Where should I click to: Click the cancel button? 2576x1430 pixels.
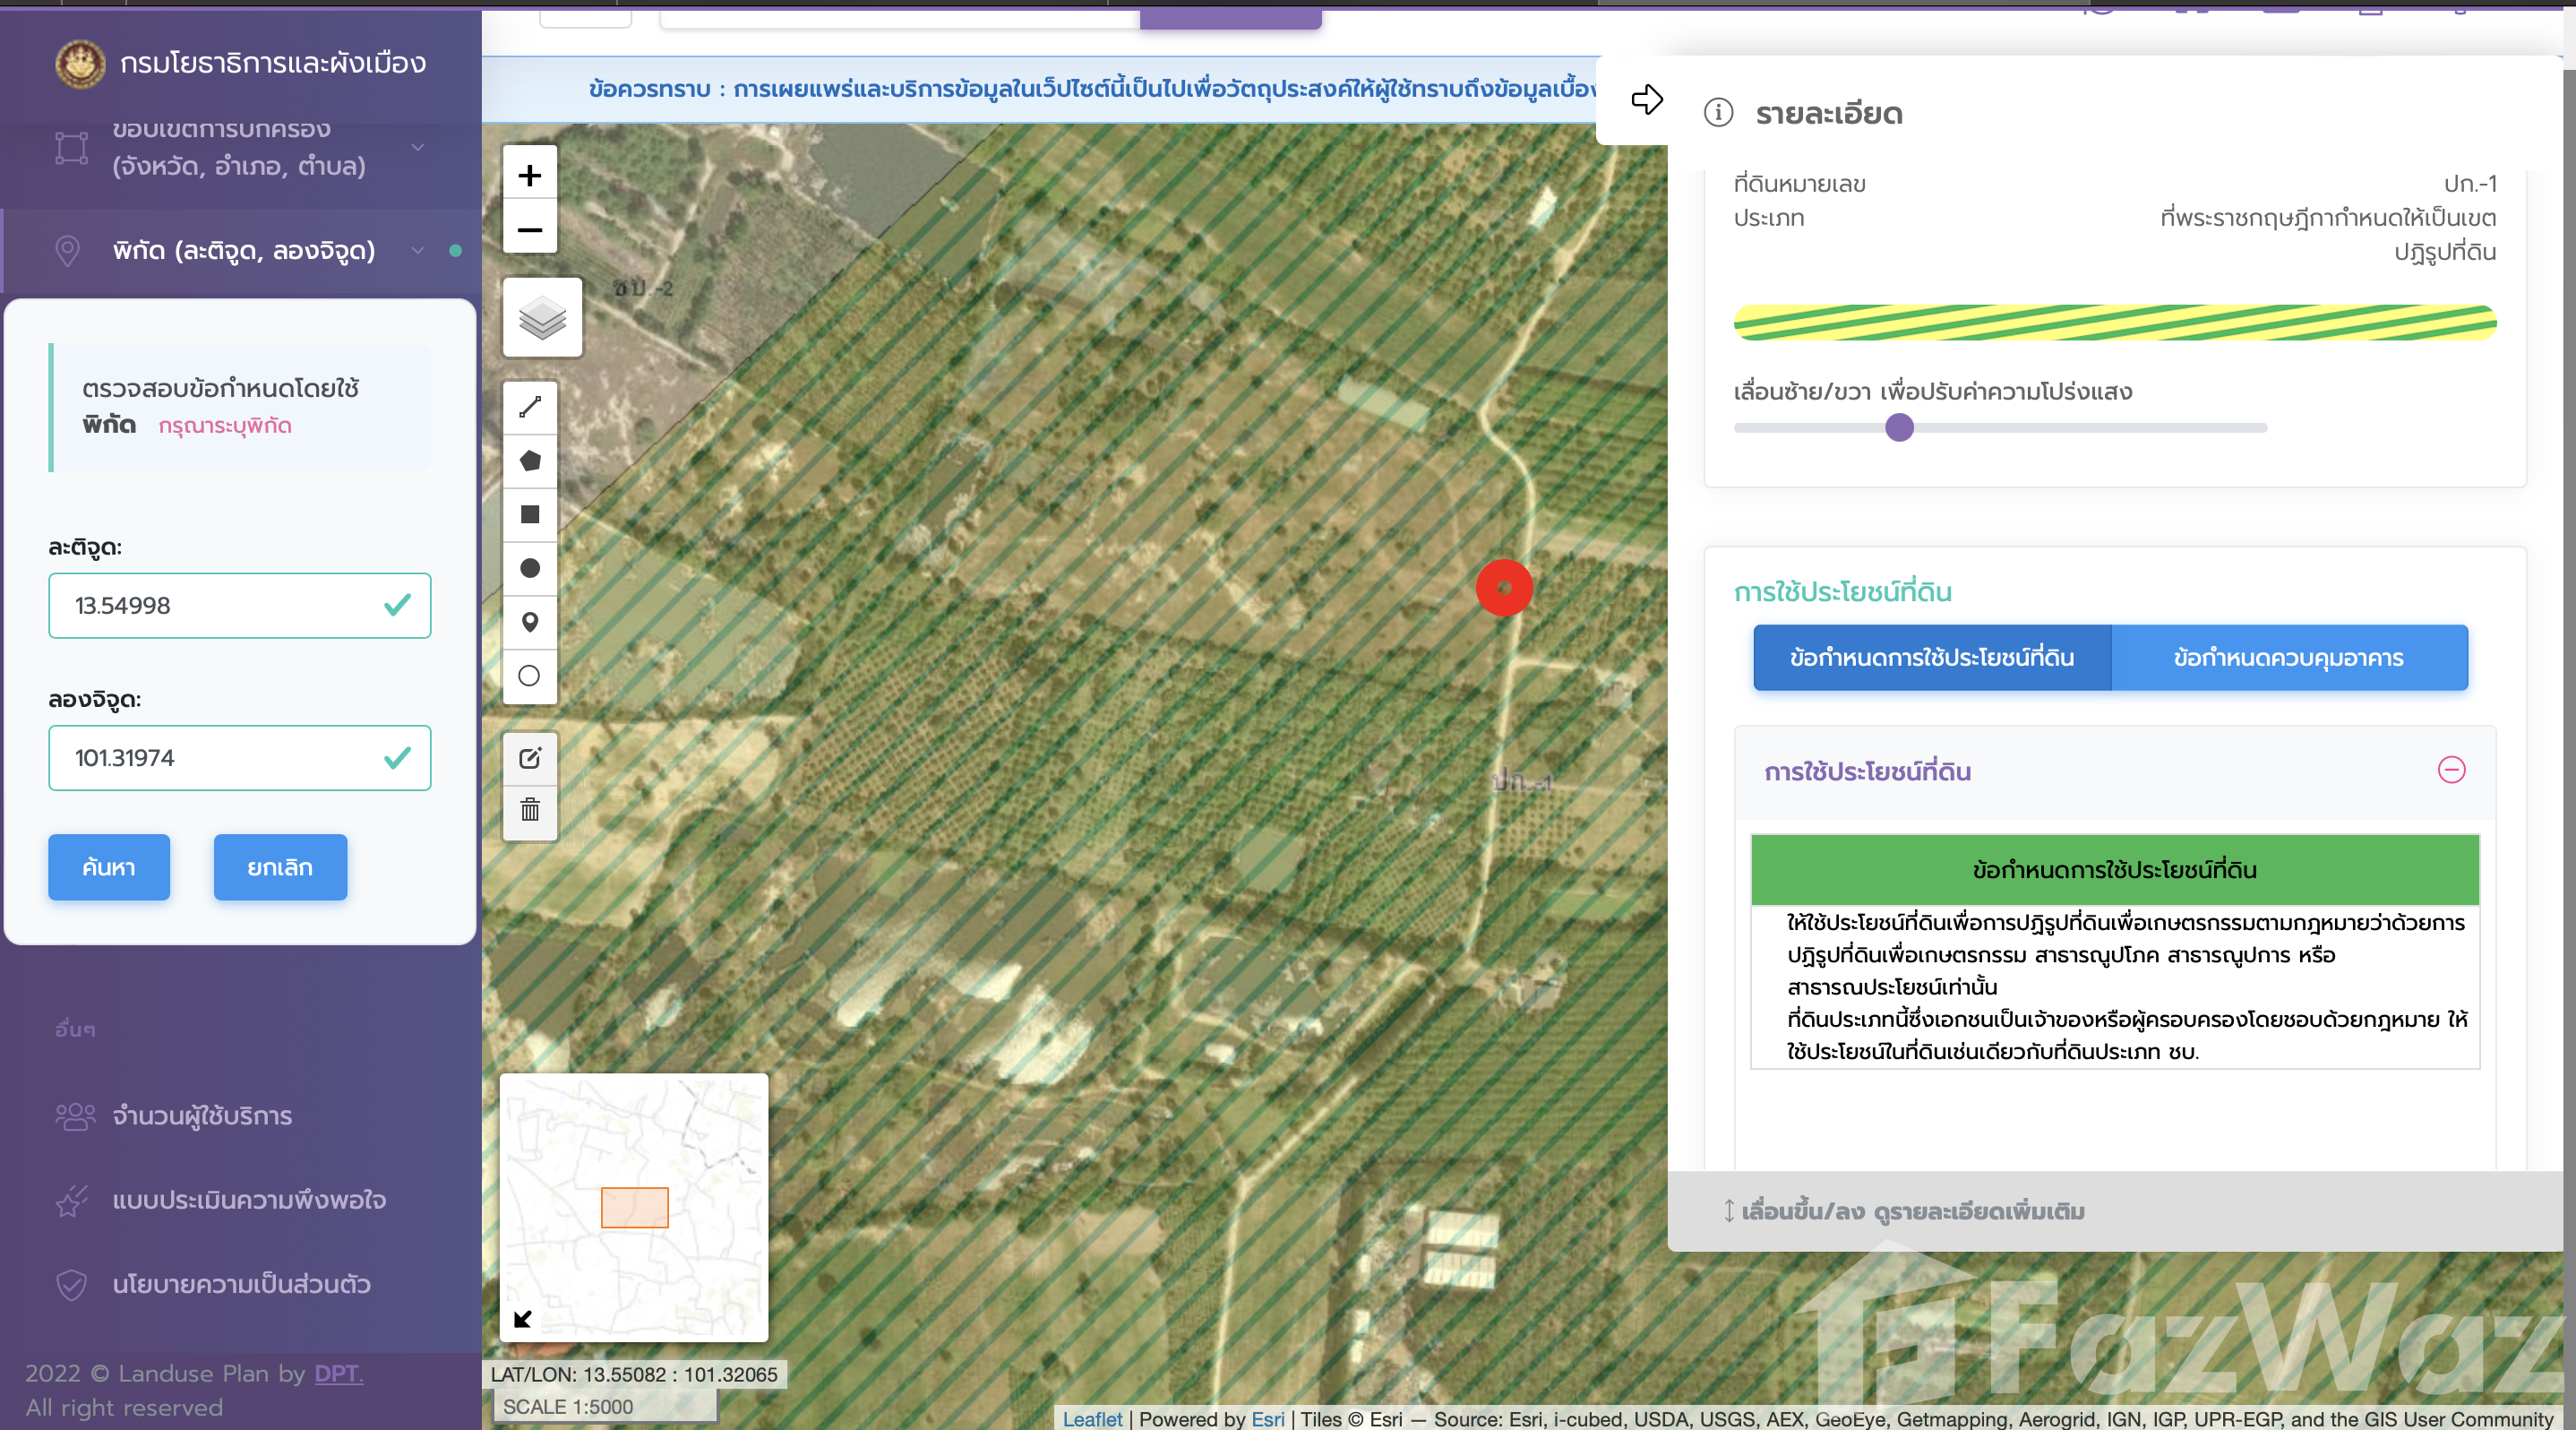point(280,867)
